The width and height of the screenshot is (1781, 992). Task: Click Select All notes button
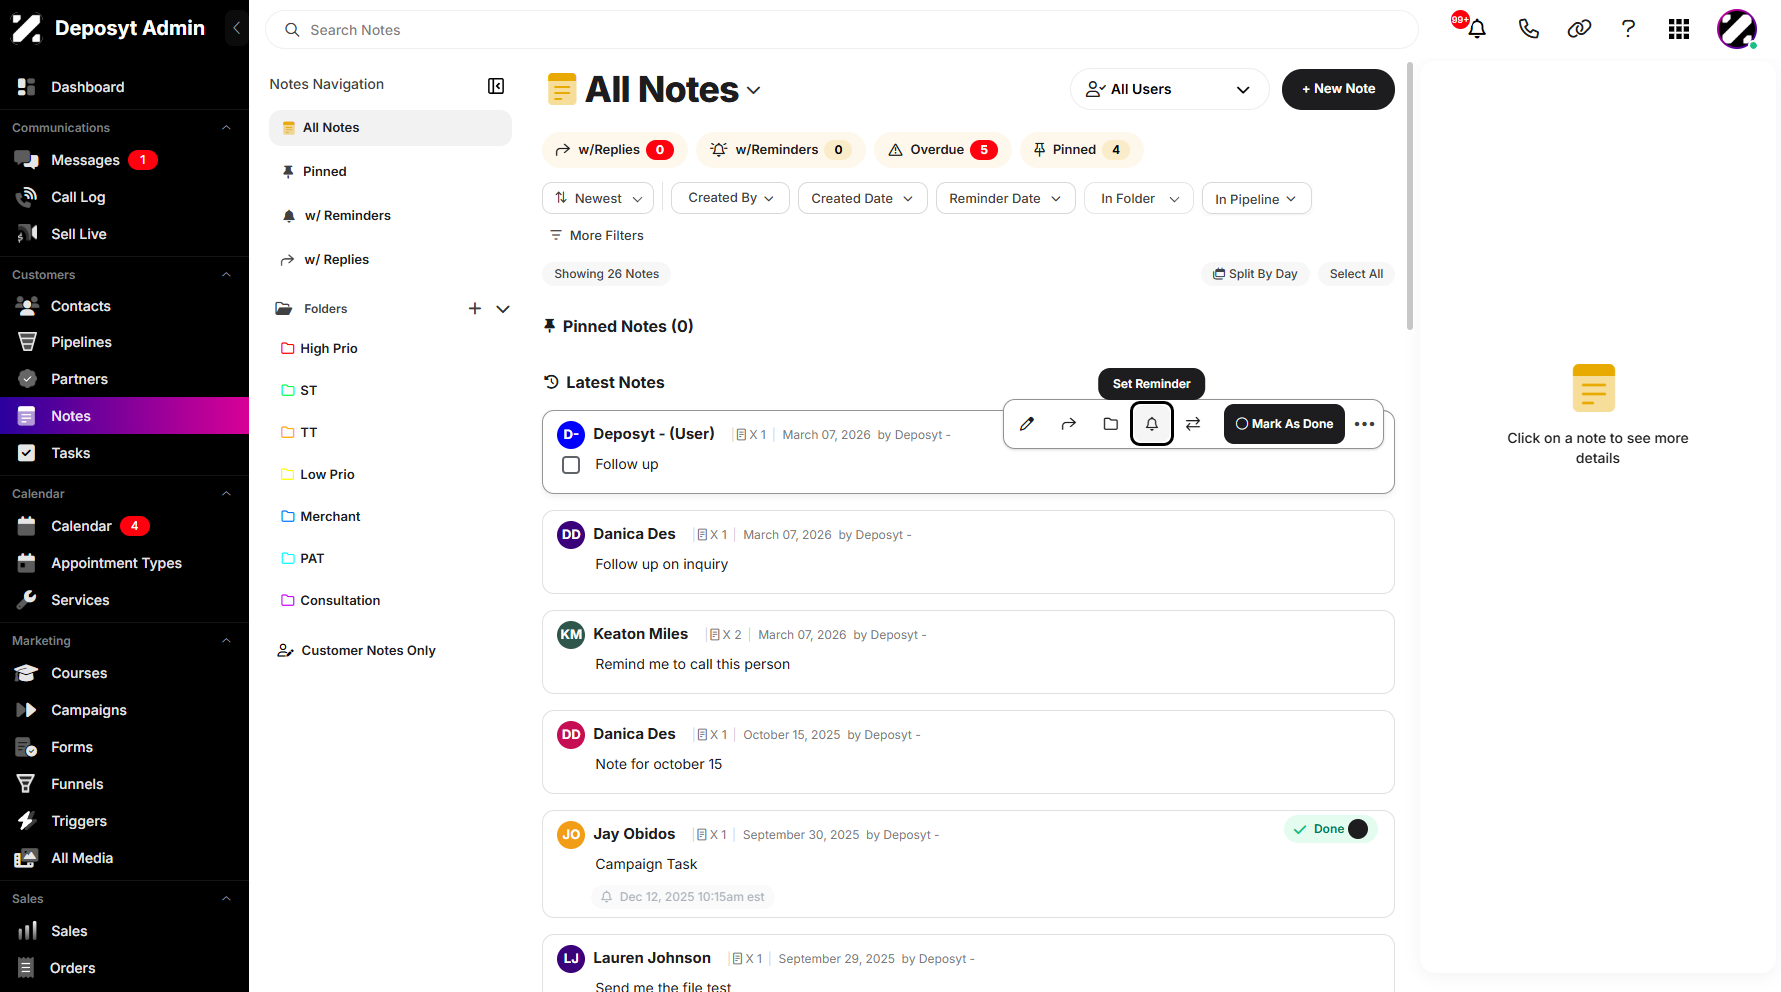tap(1356, 274)
